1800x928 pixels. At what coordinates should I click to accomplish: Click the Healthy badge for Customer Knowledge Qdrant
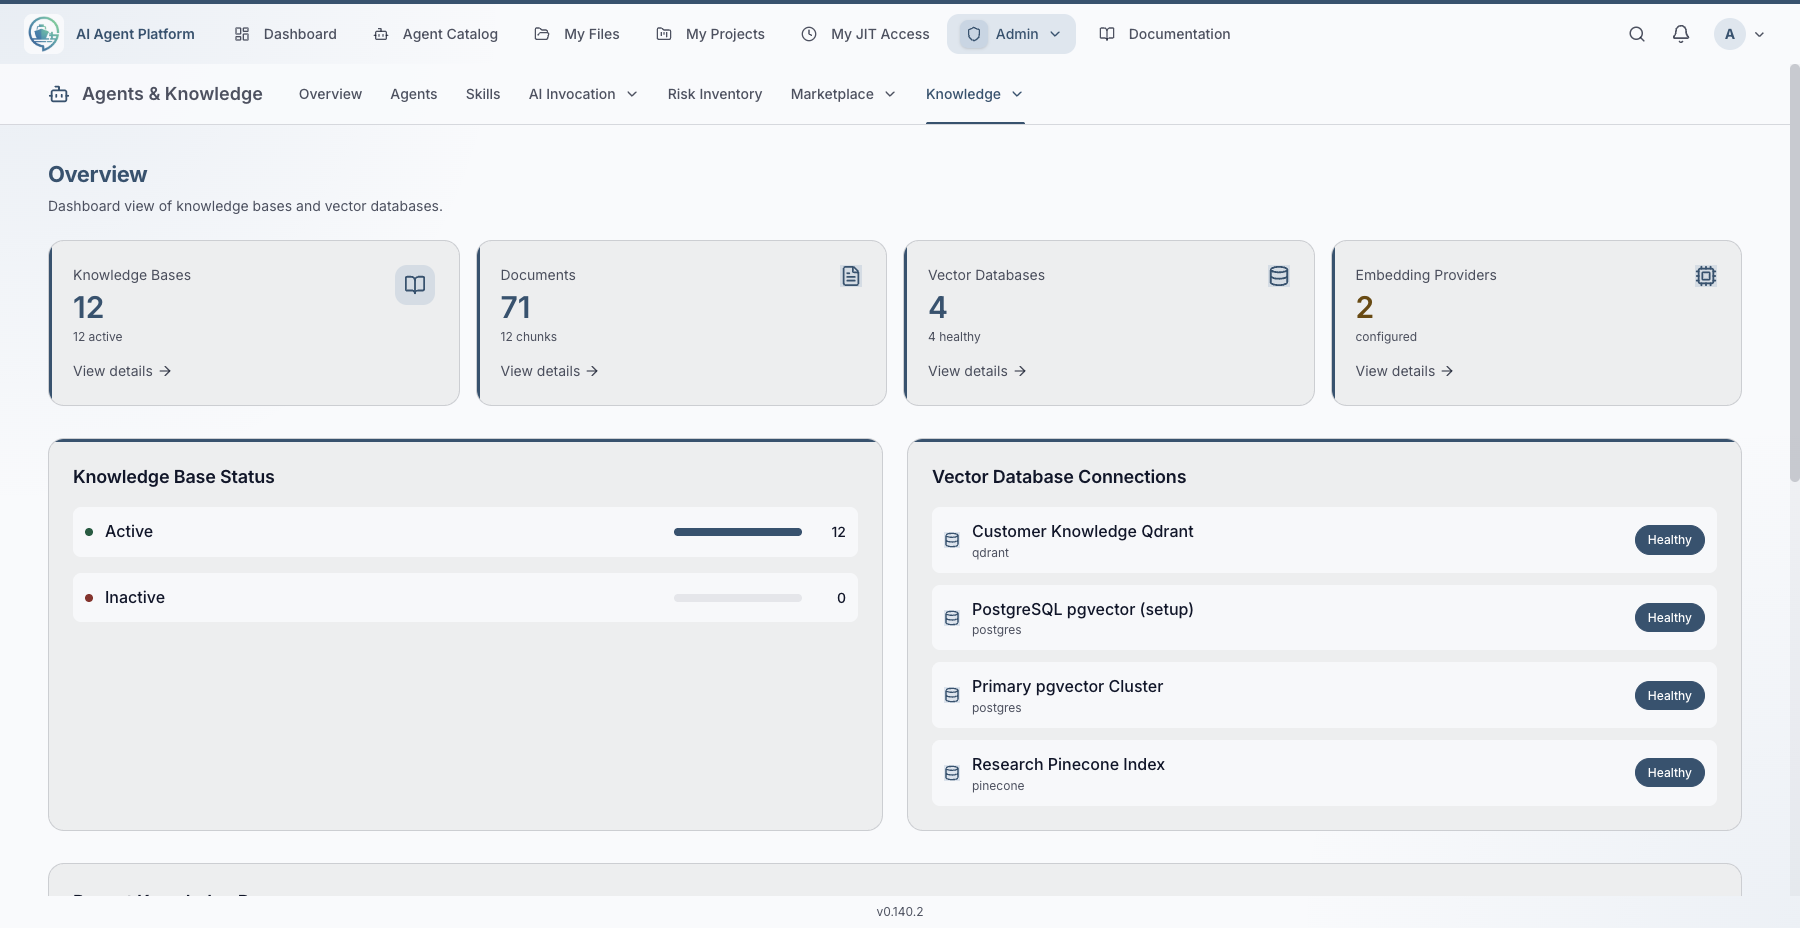pyautogui.click(x=1669, y=540)
